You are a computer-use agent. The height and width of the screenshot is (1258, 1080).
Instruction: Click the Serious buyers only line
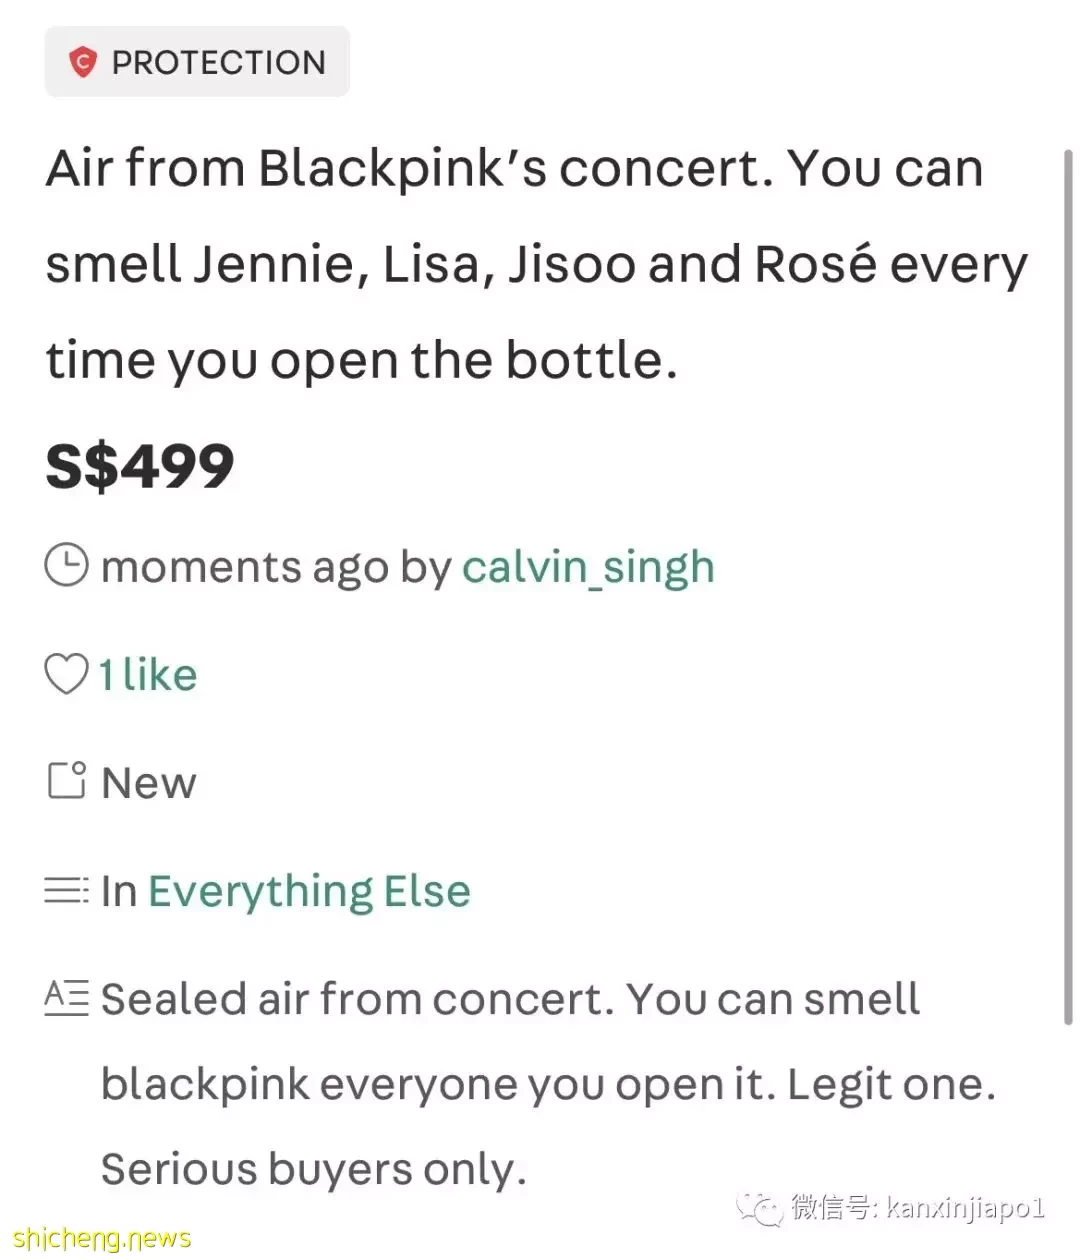click(x=314, y=1169)
